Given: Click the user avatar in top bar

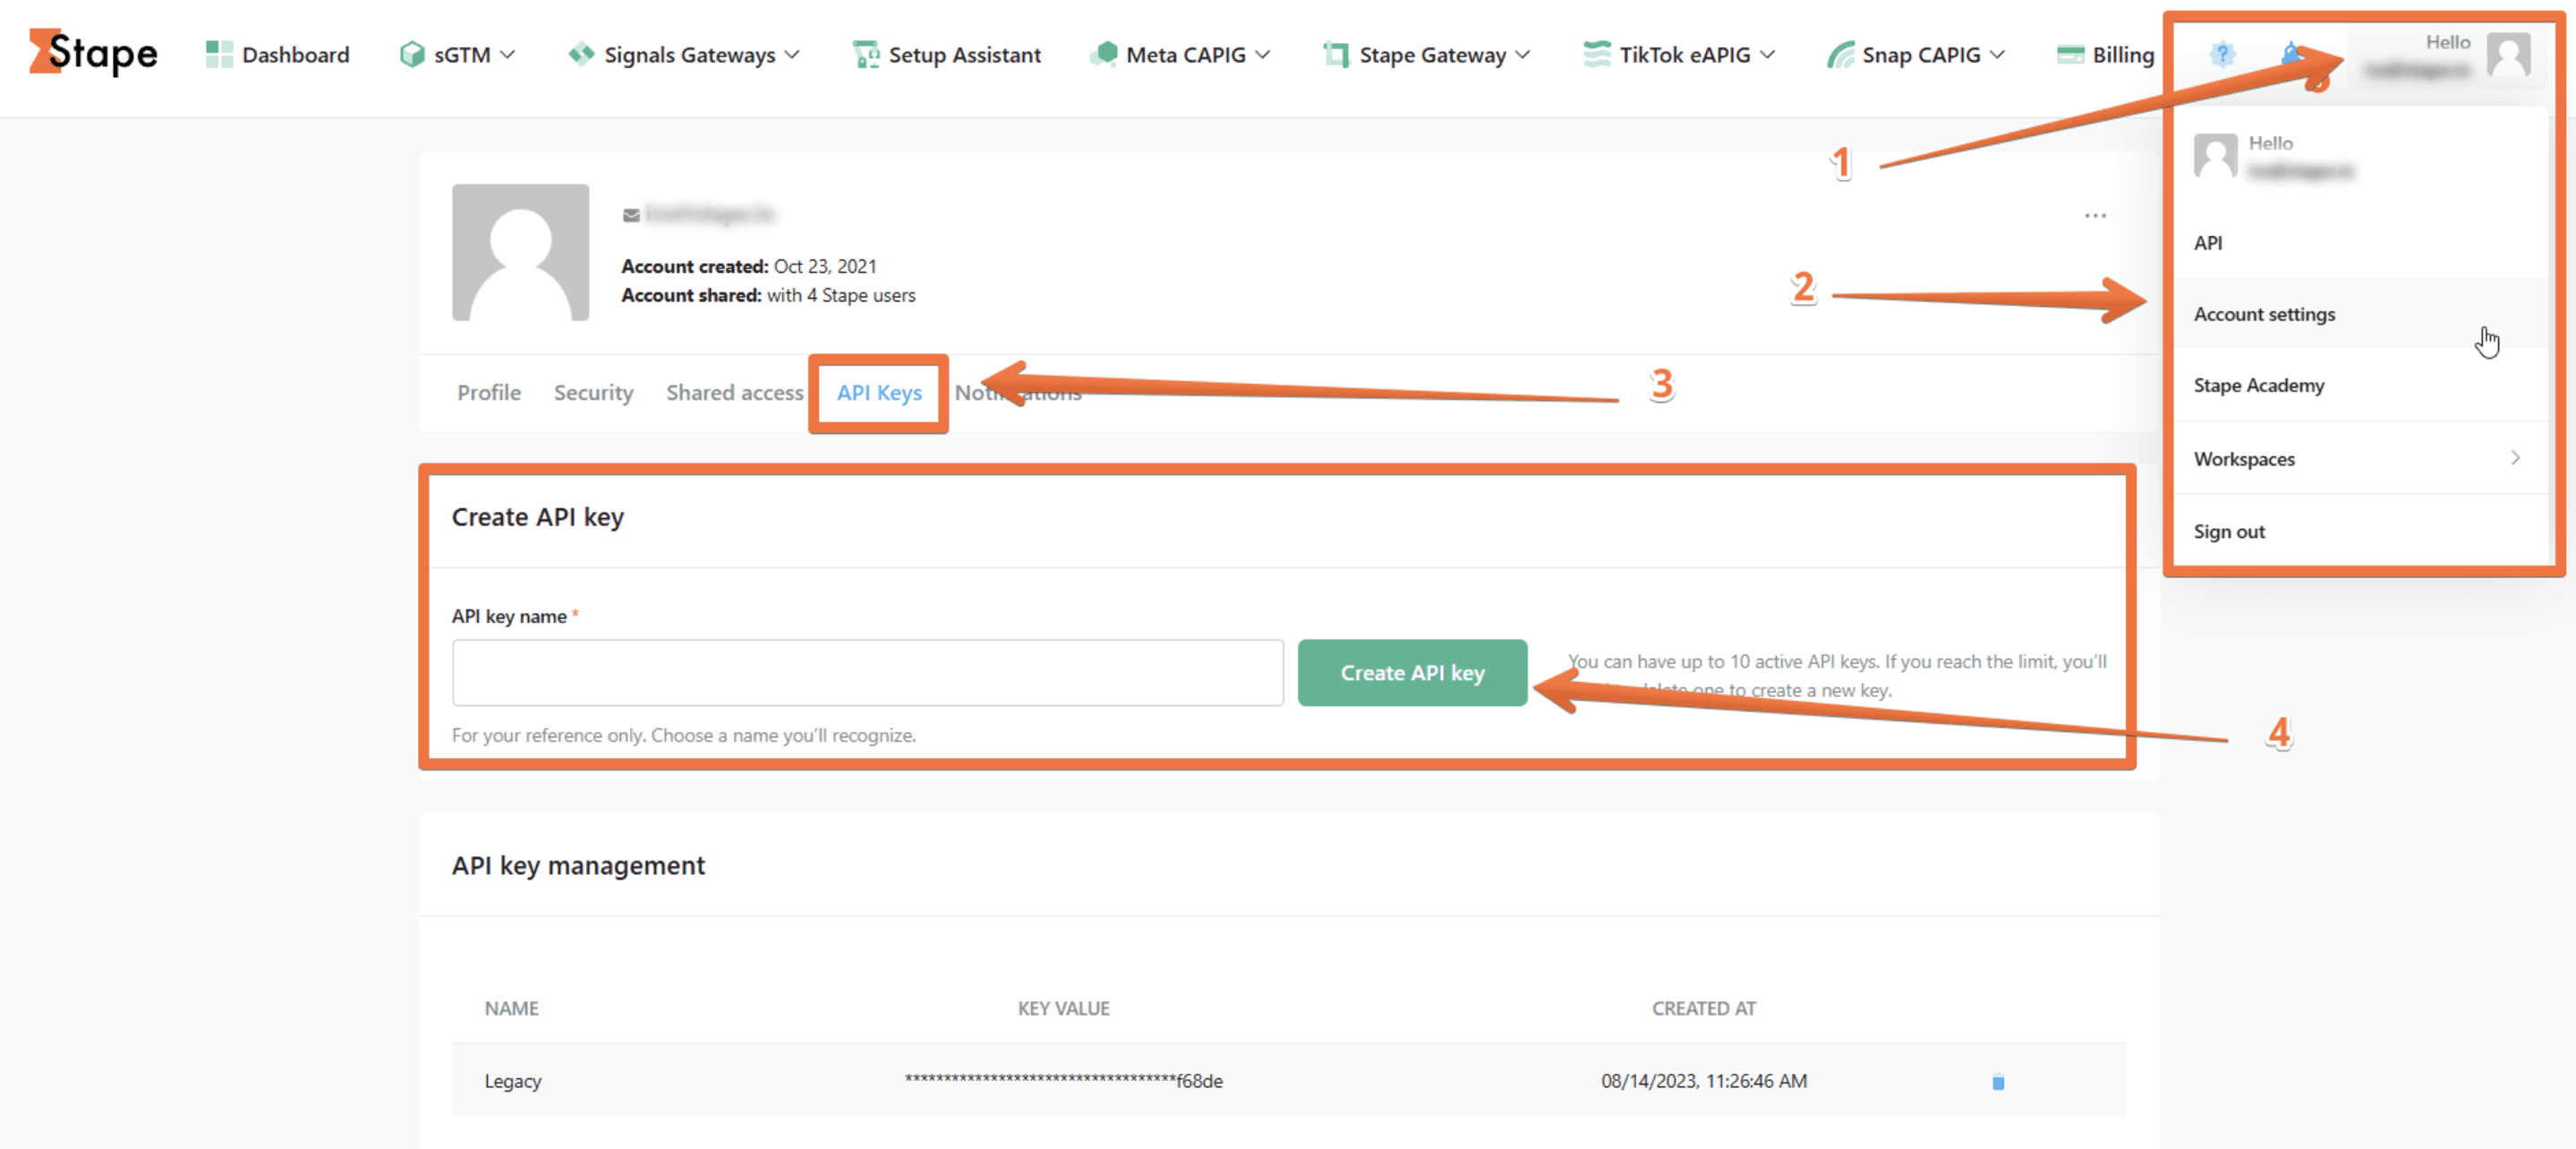Looking at the screenshot, I should coord(2507,54).
